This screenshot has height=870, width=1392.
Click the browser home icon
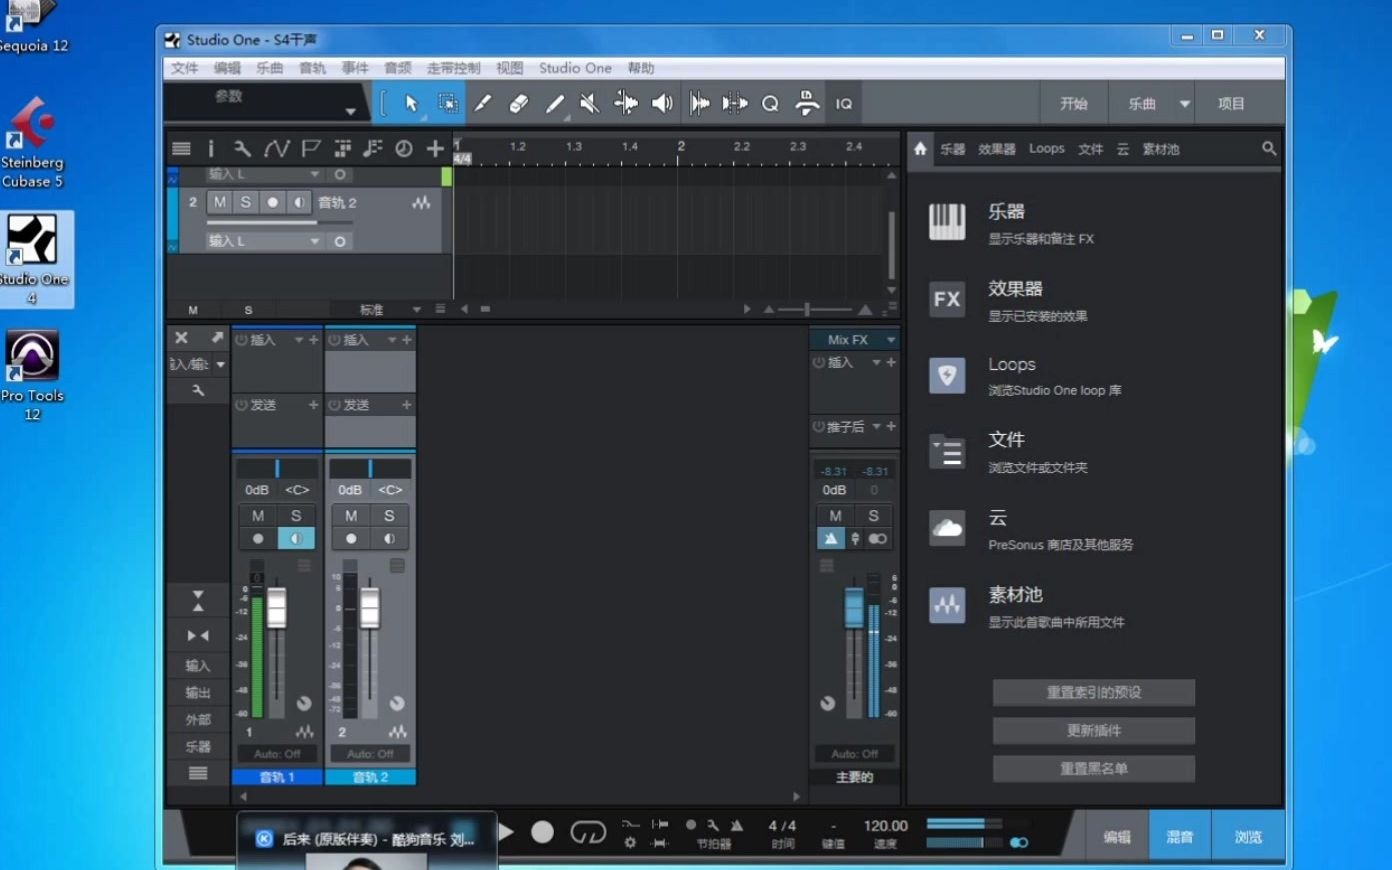(920, 148)
